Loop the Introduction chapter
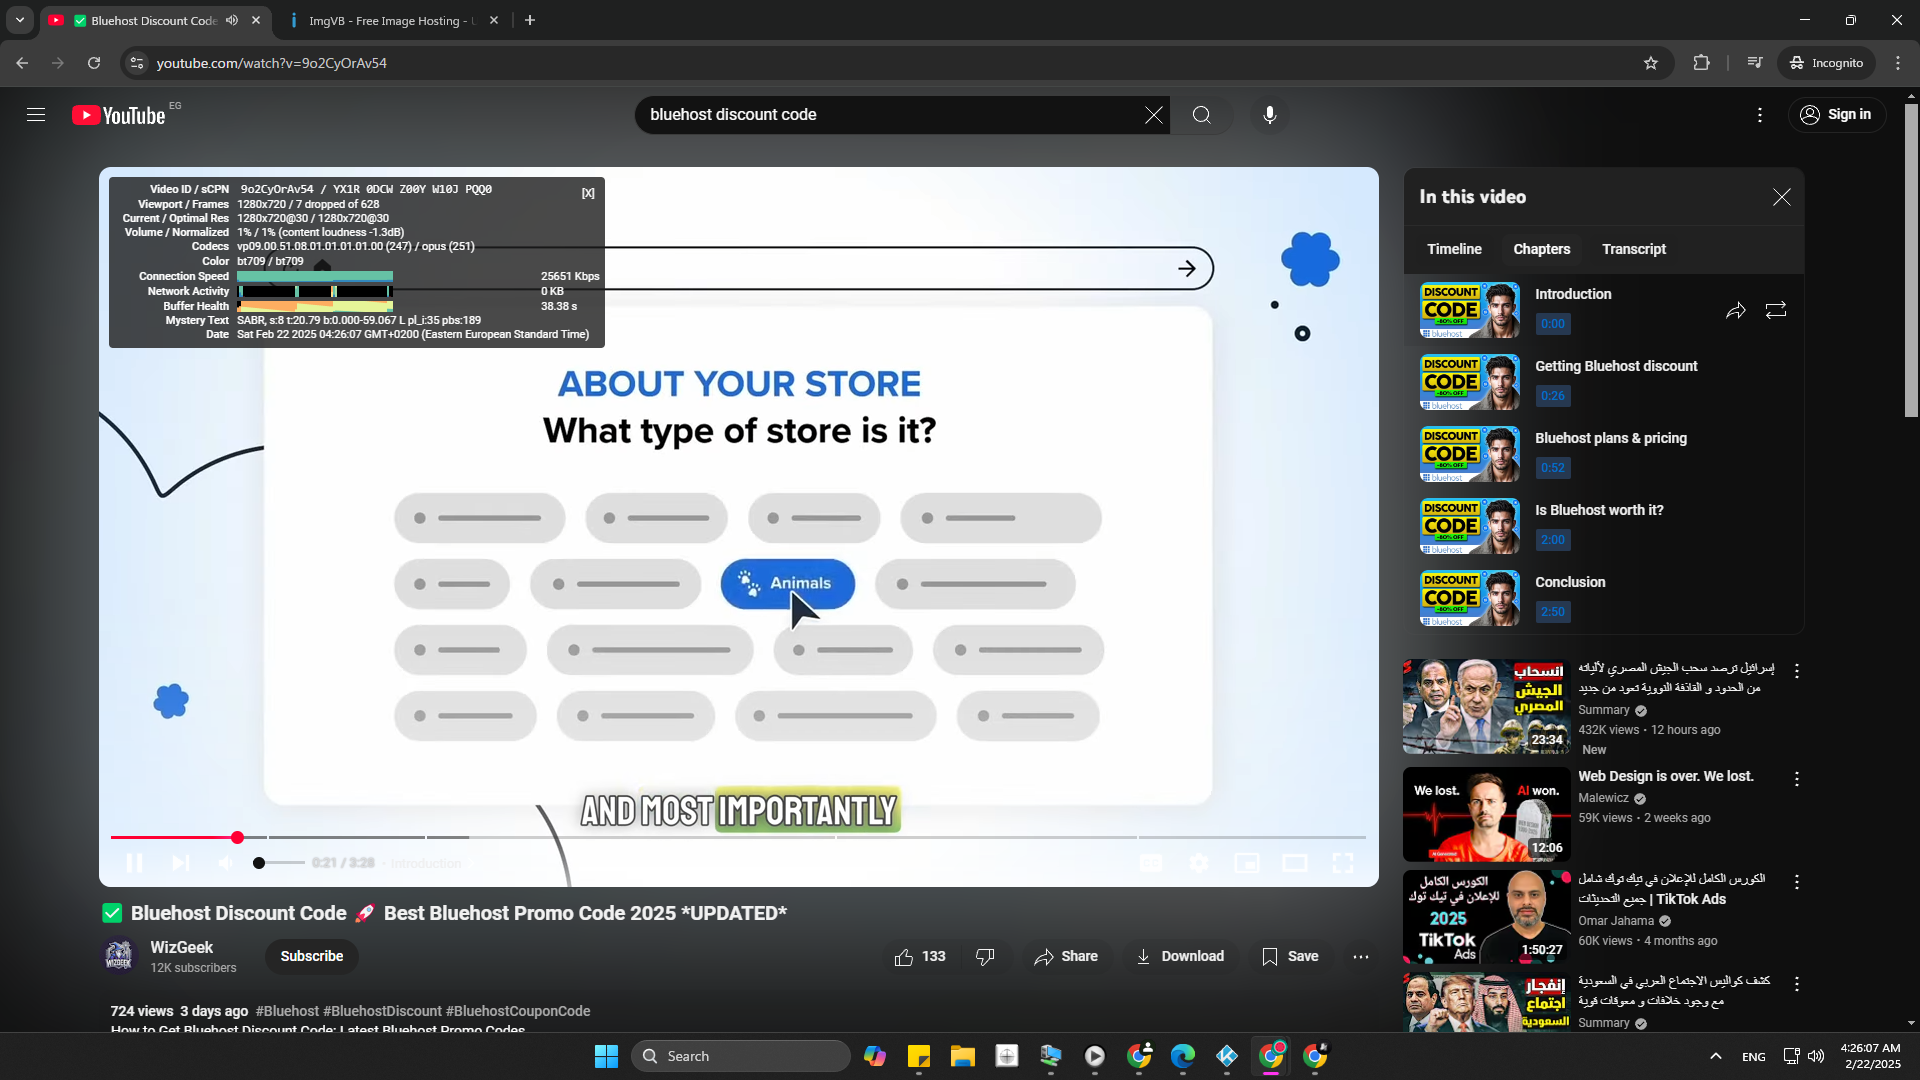Image resolution: width=1920 pixels, height=1080 pixels. tap(1776, 311)
